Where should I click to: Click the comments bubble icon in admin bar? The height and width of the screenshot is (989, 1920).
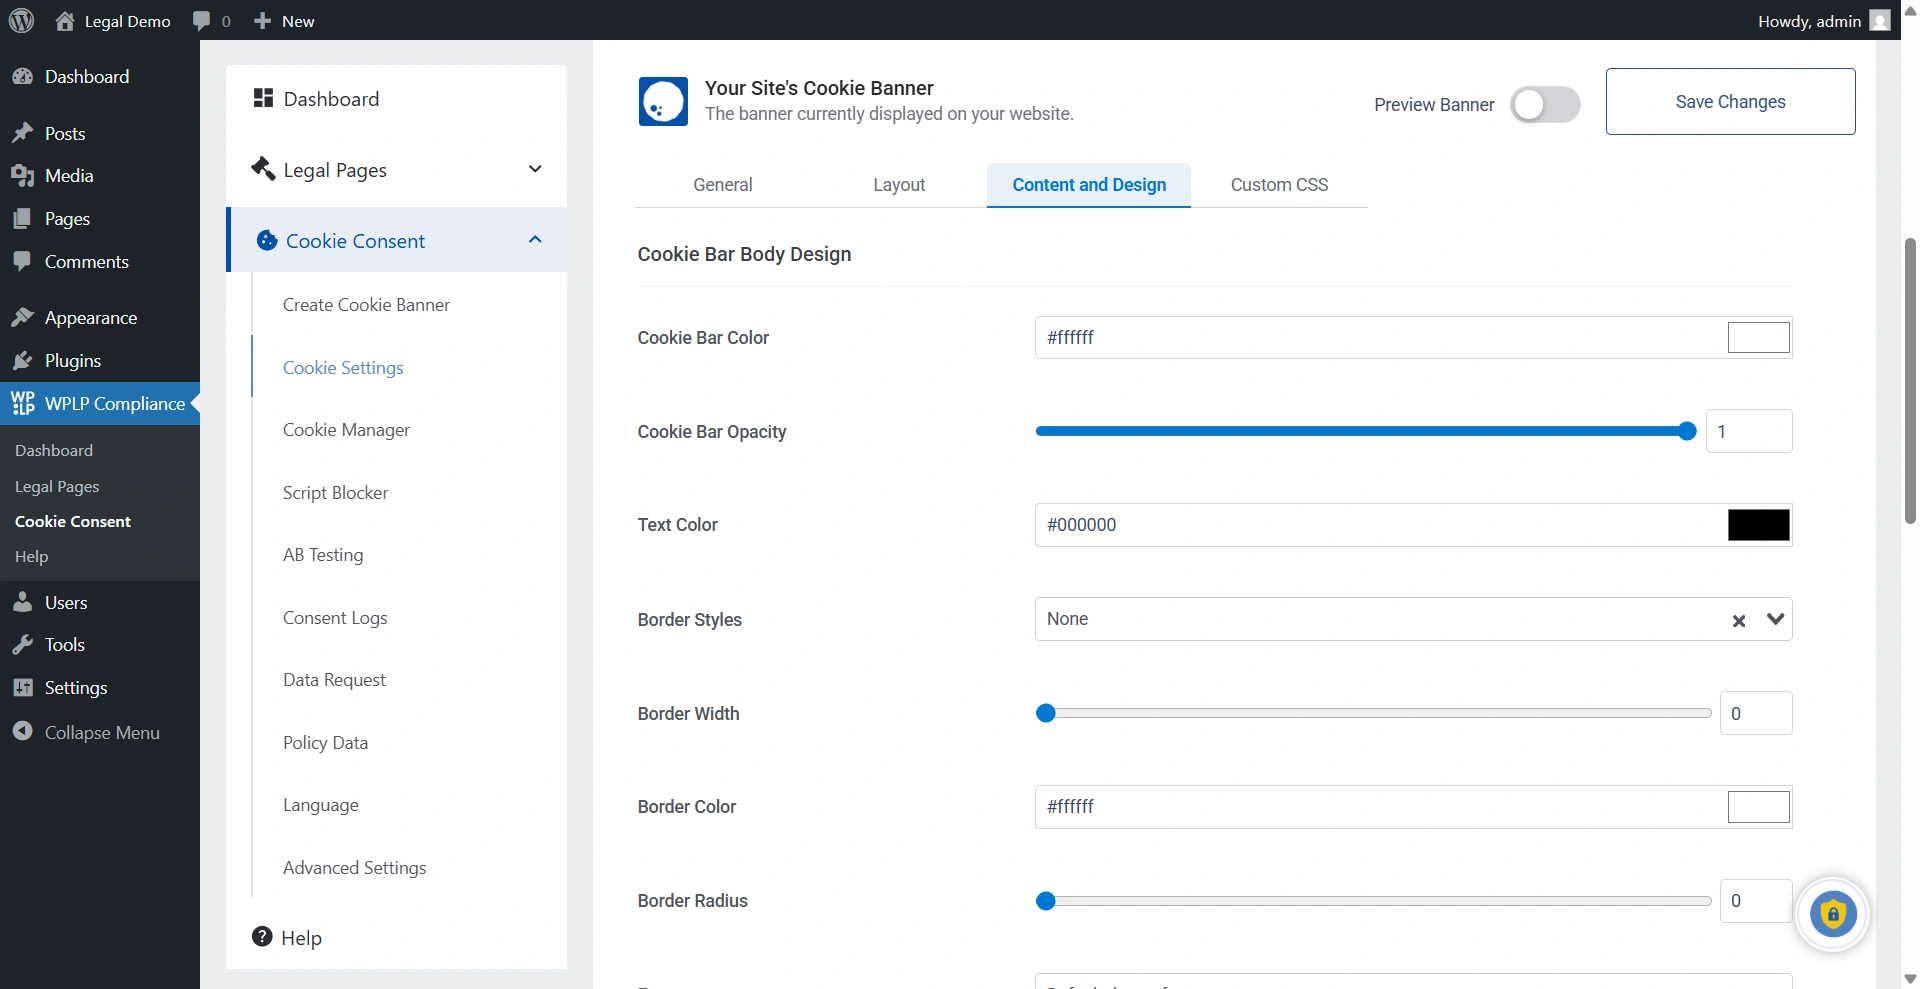(202, 21)
